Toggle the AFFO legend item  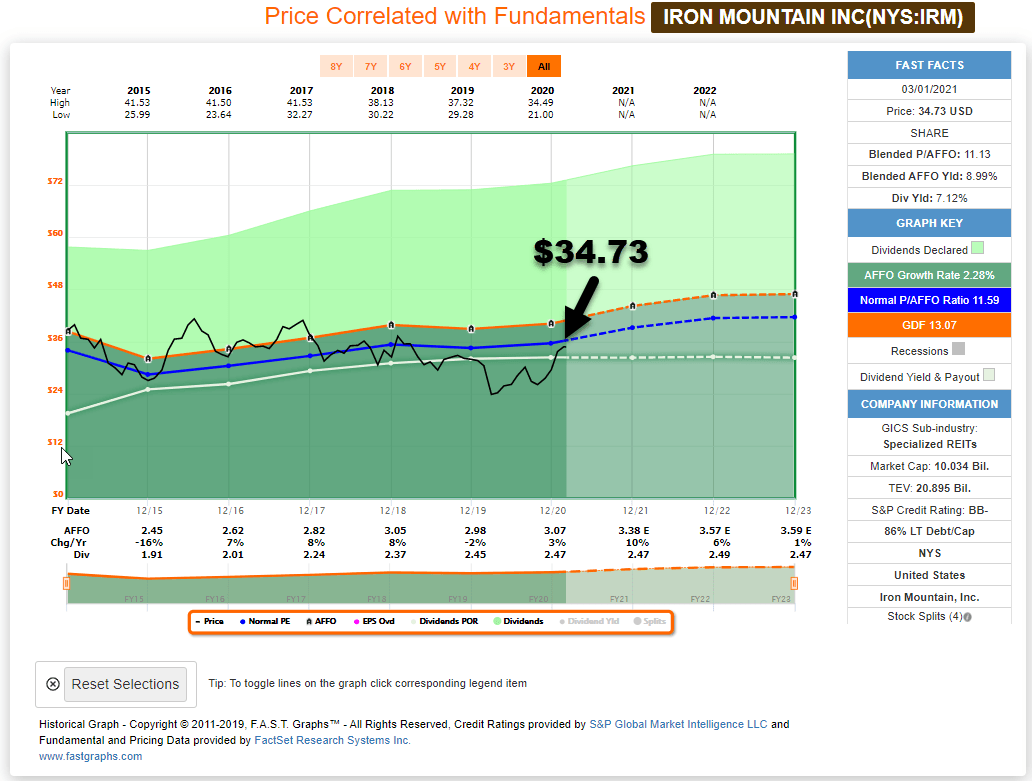321,621
